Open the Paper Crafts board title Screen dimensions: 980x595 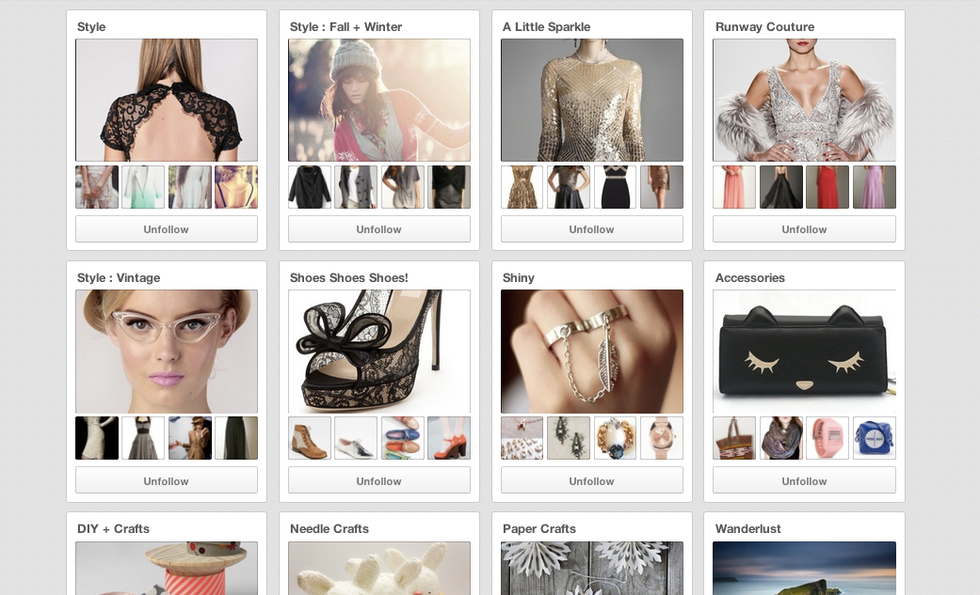click(x=539, y=529)
